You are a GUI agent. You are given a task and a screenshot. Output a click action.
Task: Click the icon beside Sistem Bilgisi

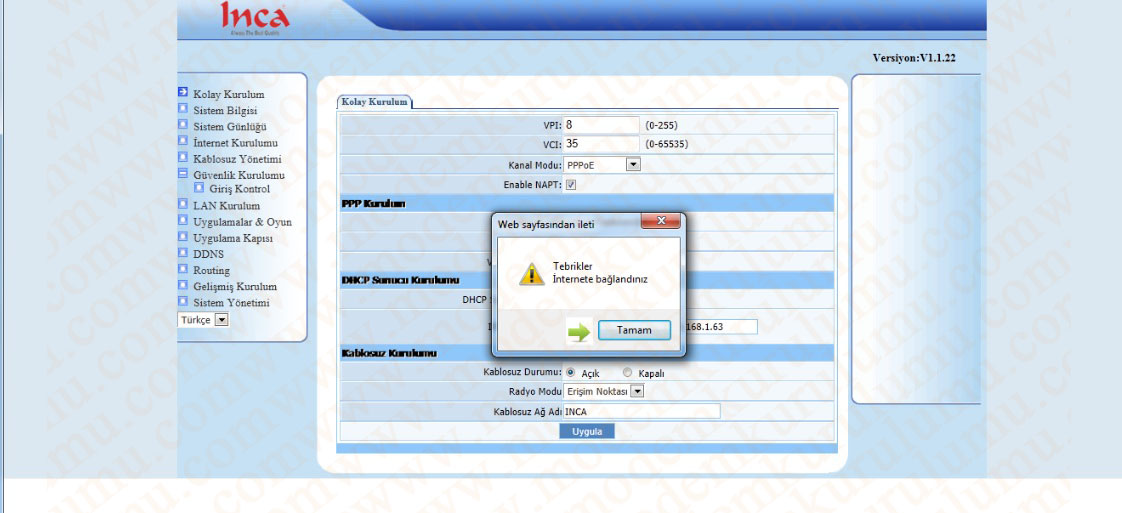click(182, 109)
